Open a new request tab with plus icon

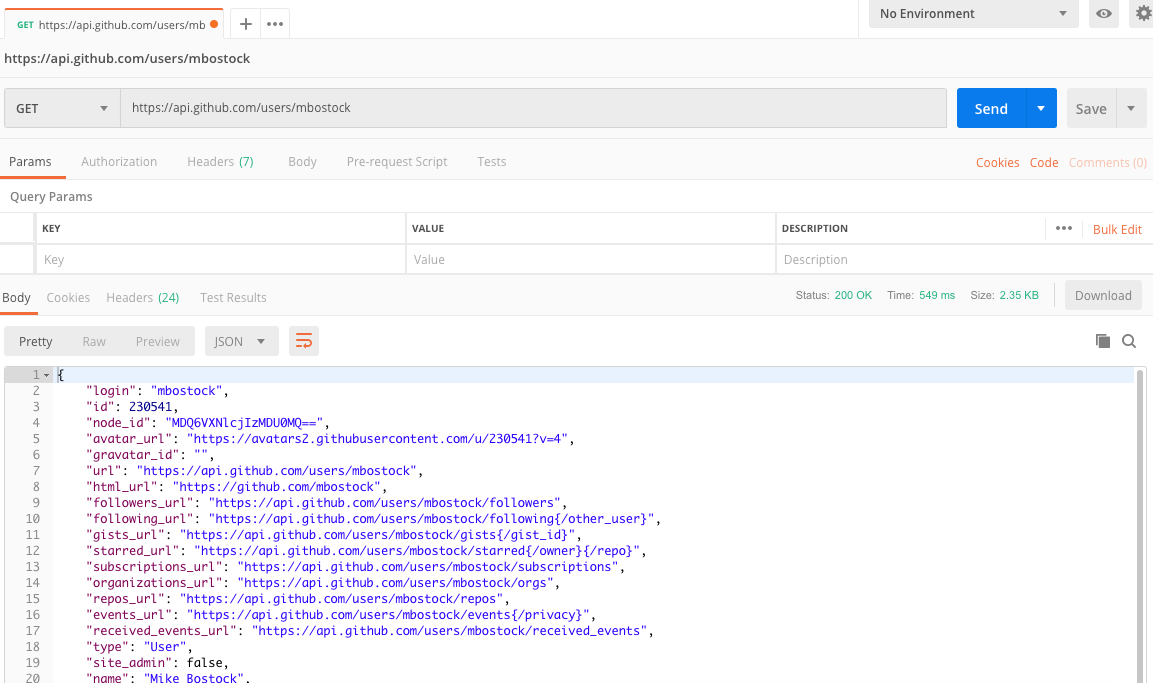tap(246, 24)
